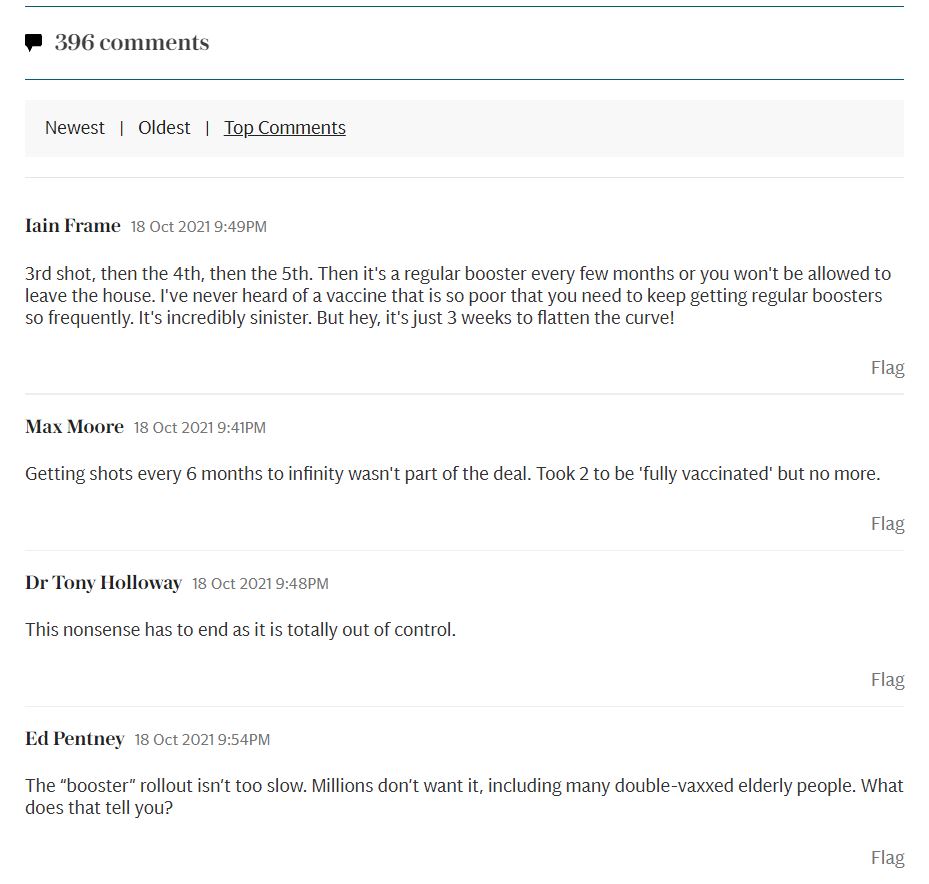The width and height of the screenshot is (929, 884).
Task: Click the 9:48PM timestamp on Tony Holloway's comment
Action: [260, 584]
